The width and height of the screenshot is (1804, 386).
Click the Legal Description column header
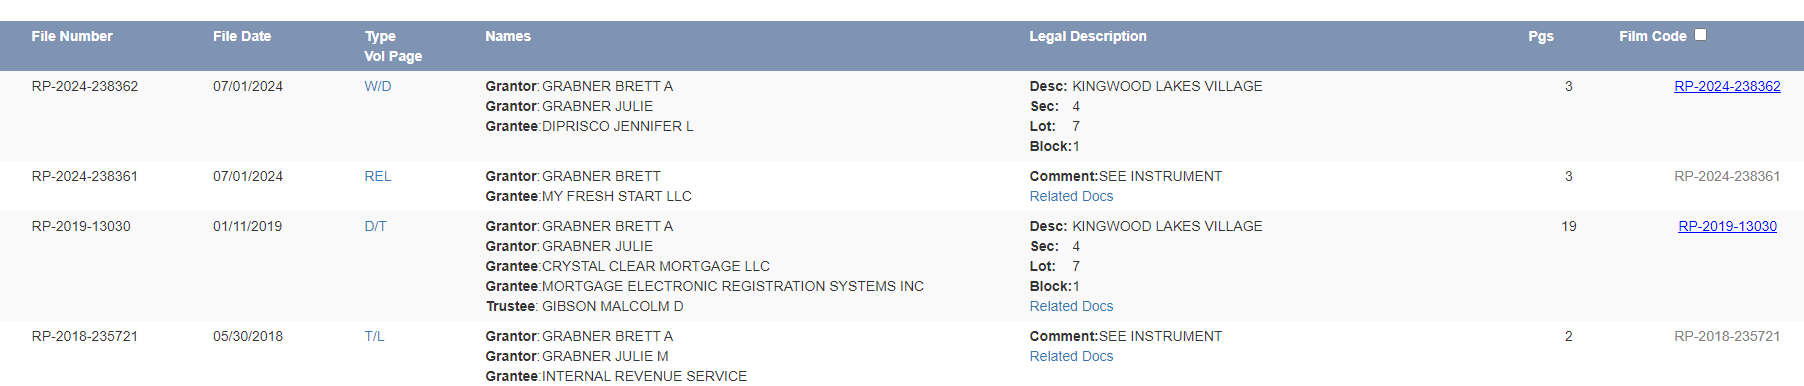[1088, 36]
